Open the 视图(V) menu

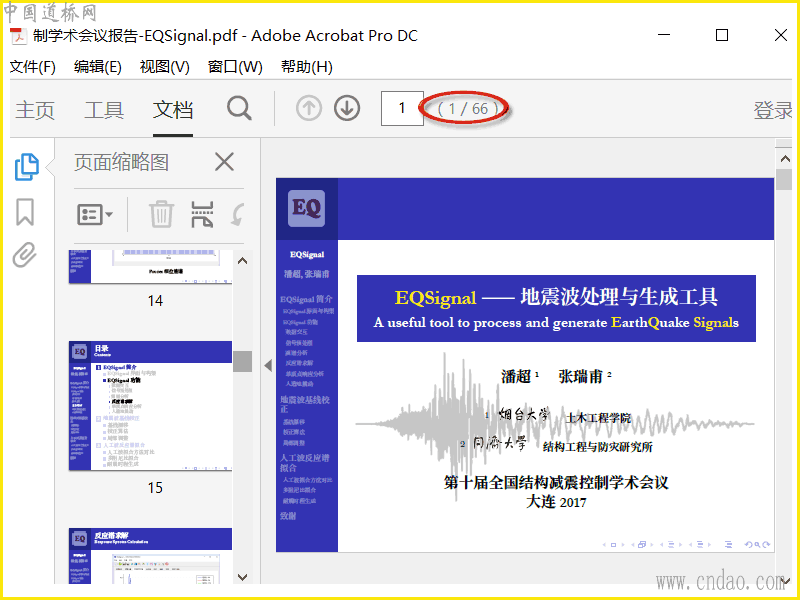165,67
